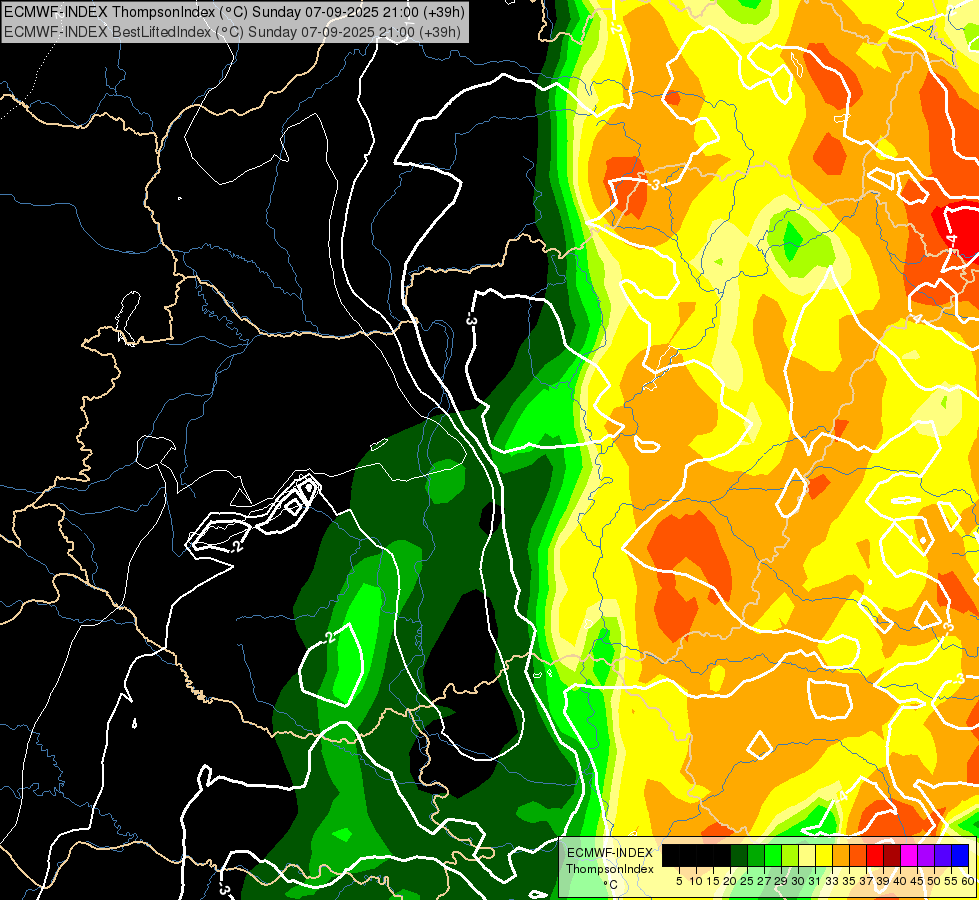Image resolution: width=979 pixels, height=900 pixels.
Task: Click legend tick value 29
Action: (781, 881)
